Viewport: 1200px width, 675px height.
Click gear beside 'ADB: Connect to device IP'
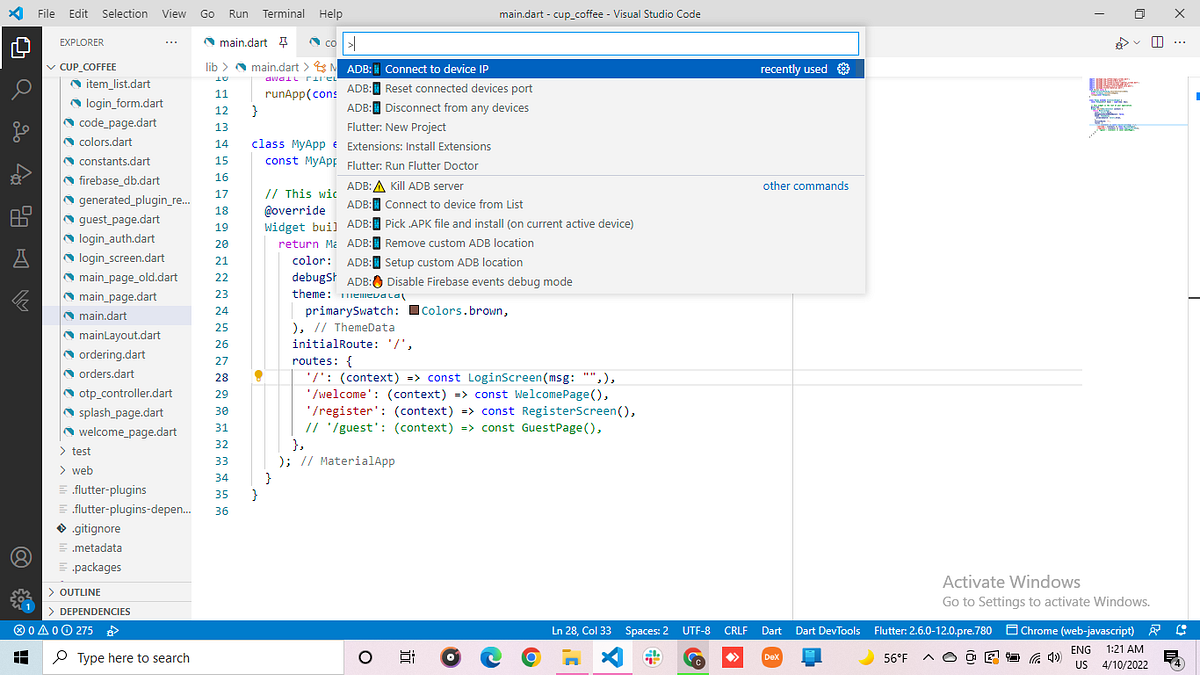[x=843, y=69]
